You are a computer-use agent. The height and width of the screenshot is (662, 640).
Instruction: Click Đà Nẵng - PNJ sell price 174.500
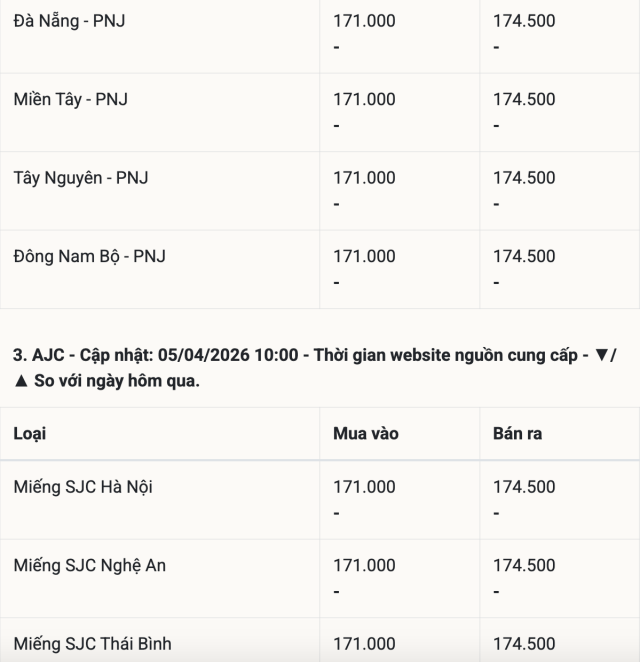point(524,21)
